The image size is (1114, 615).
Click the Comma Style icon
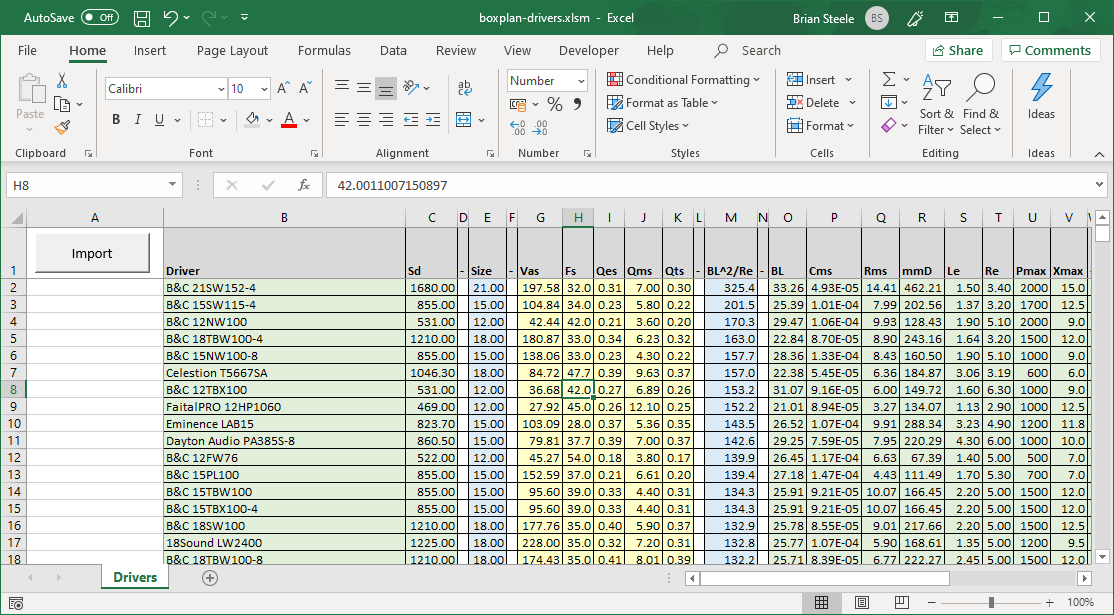pos(577,104)
